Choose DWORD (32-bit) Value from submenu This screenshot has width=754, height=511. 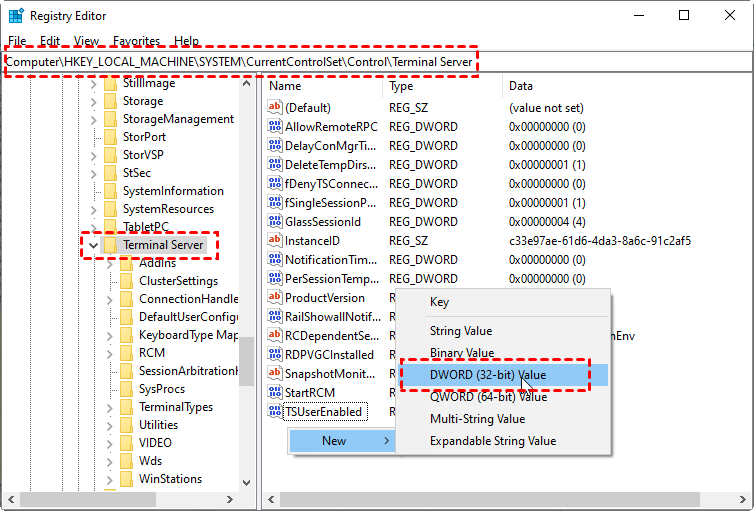[488, 374]
